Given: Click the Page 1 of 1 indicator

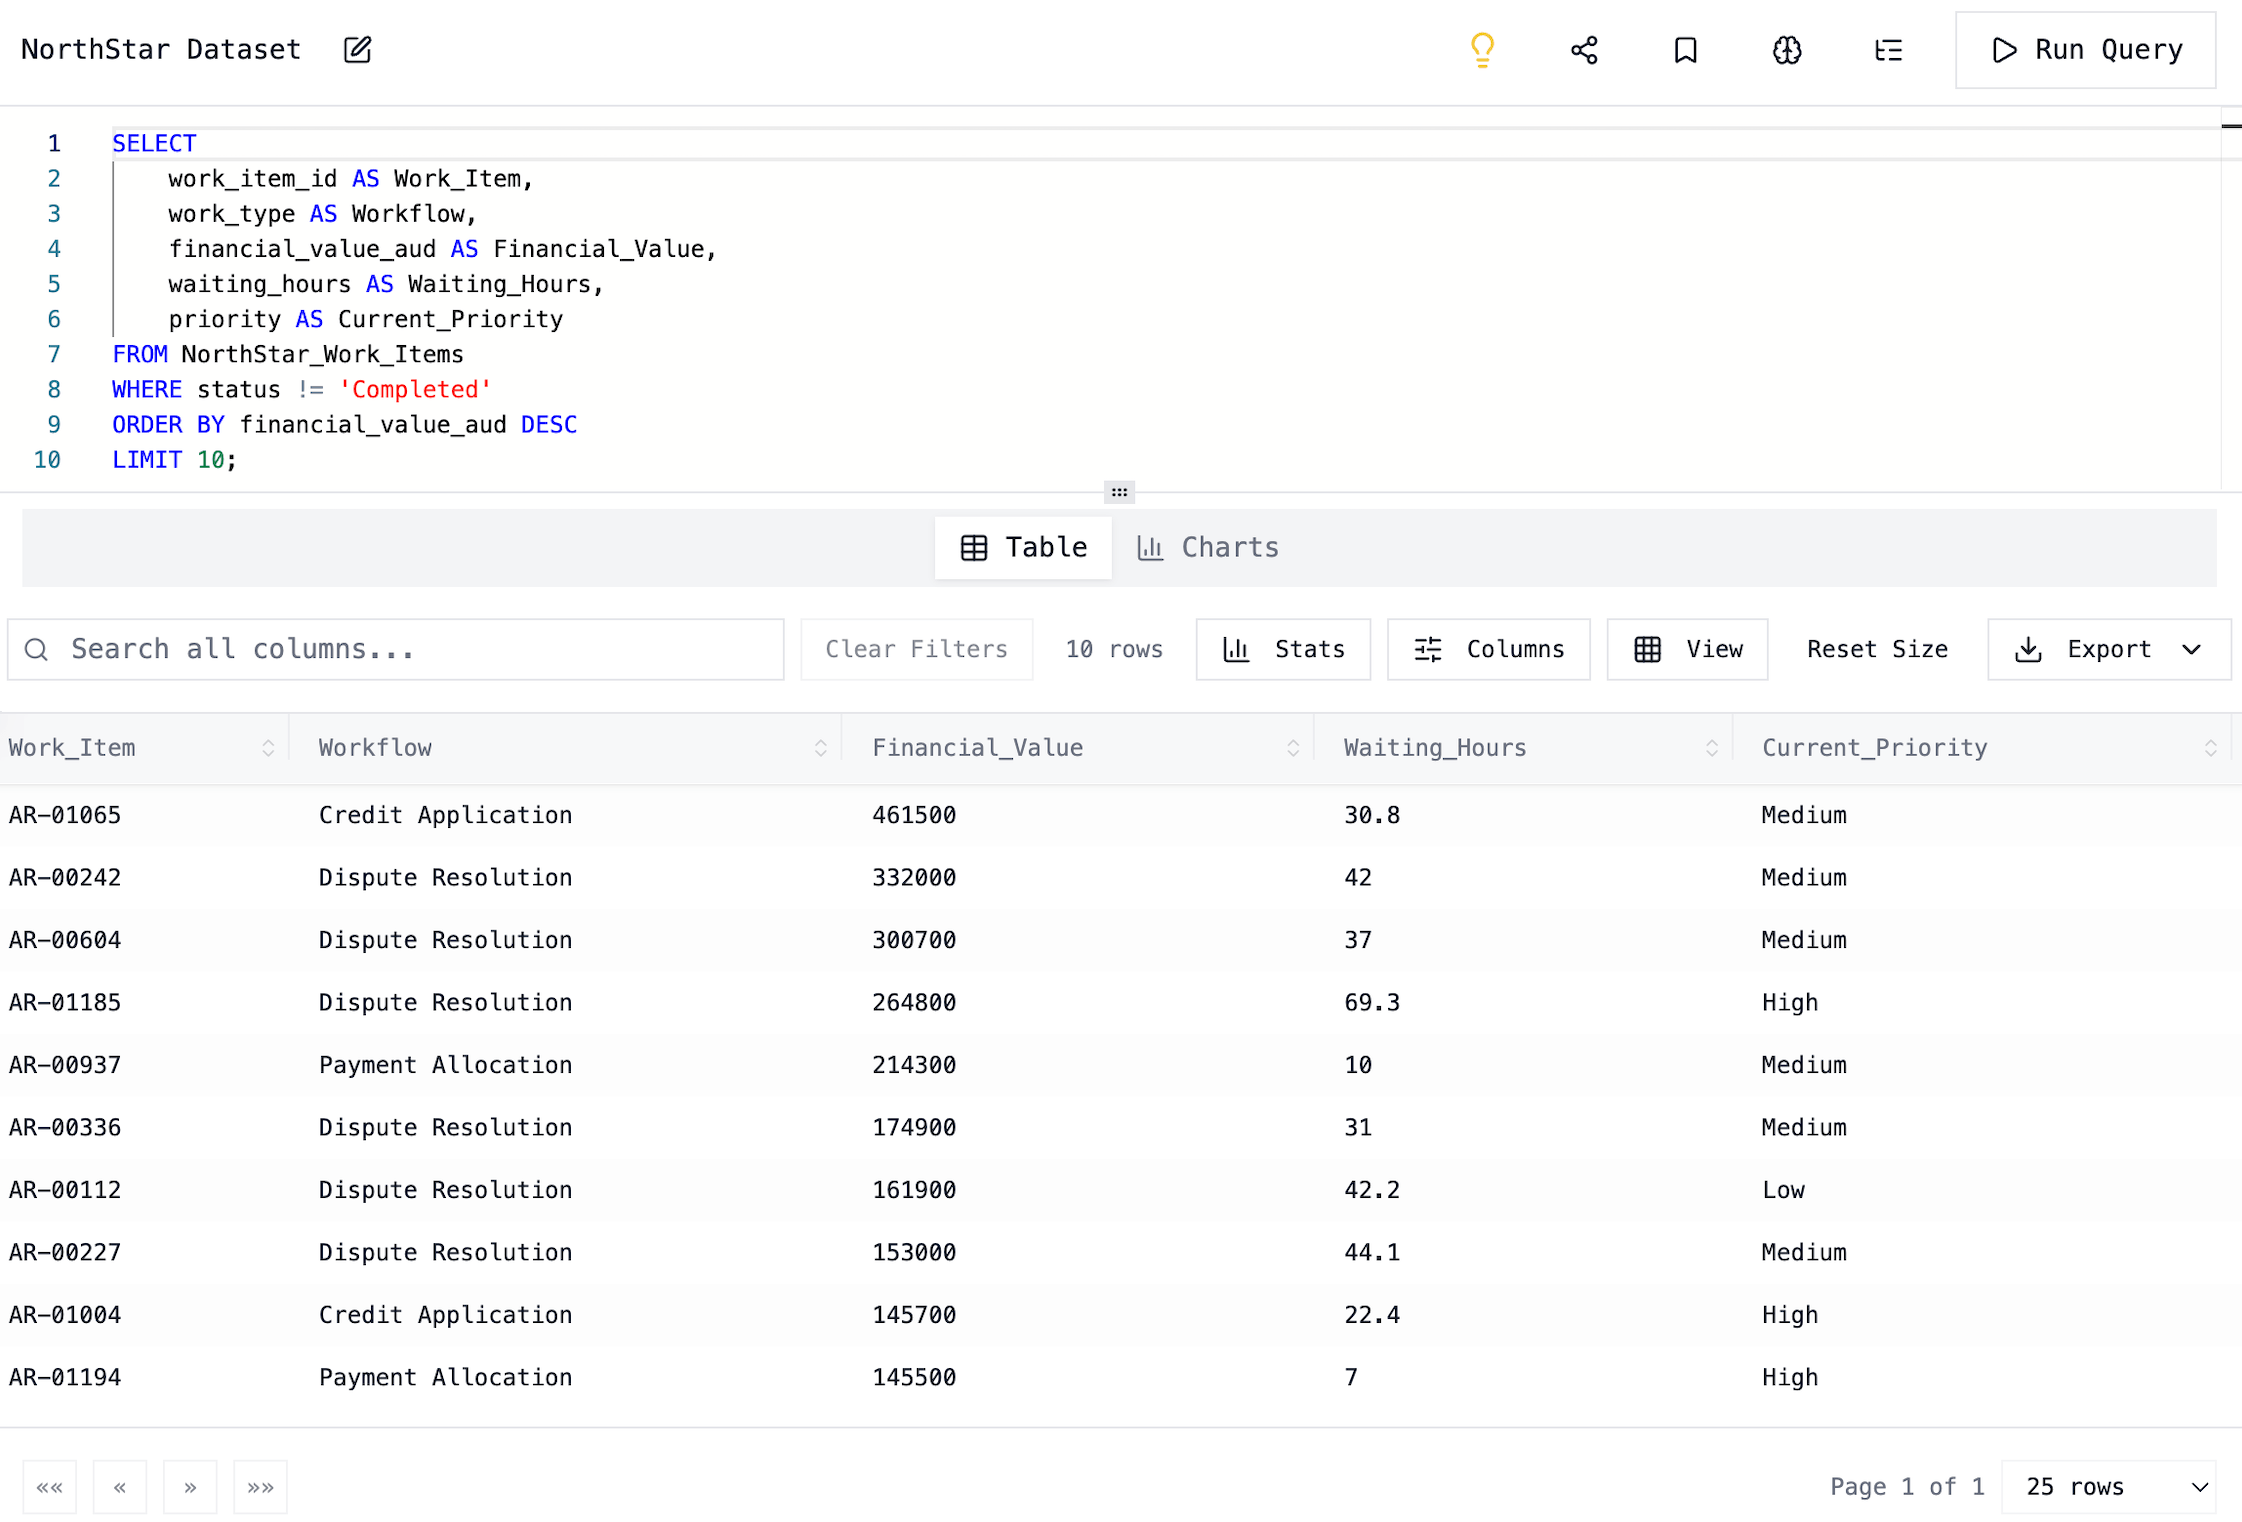Looking at the screenshot, I should pyautogui.click(x=1907, y=1487).
